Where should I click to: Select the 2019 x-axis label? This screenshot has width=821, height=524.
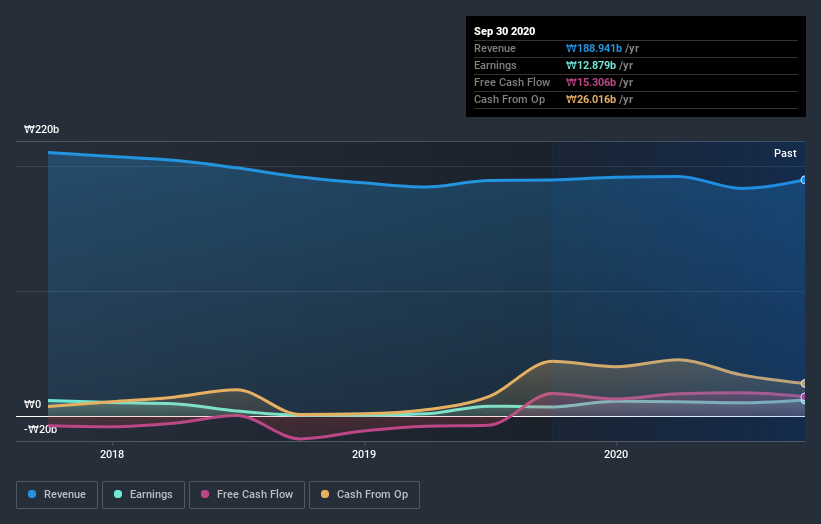click(364, 454)
